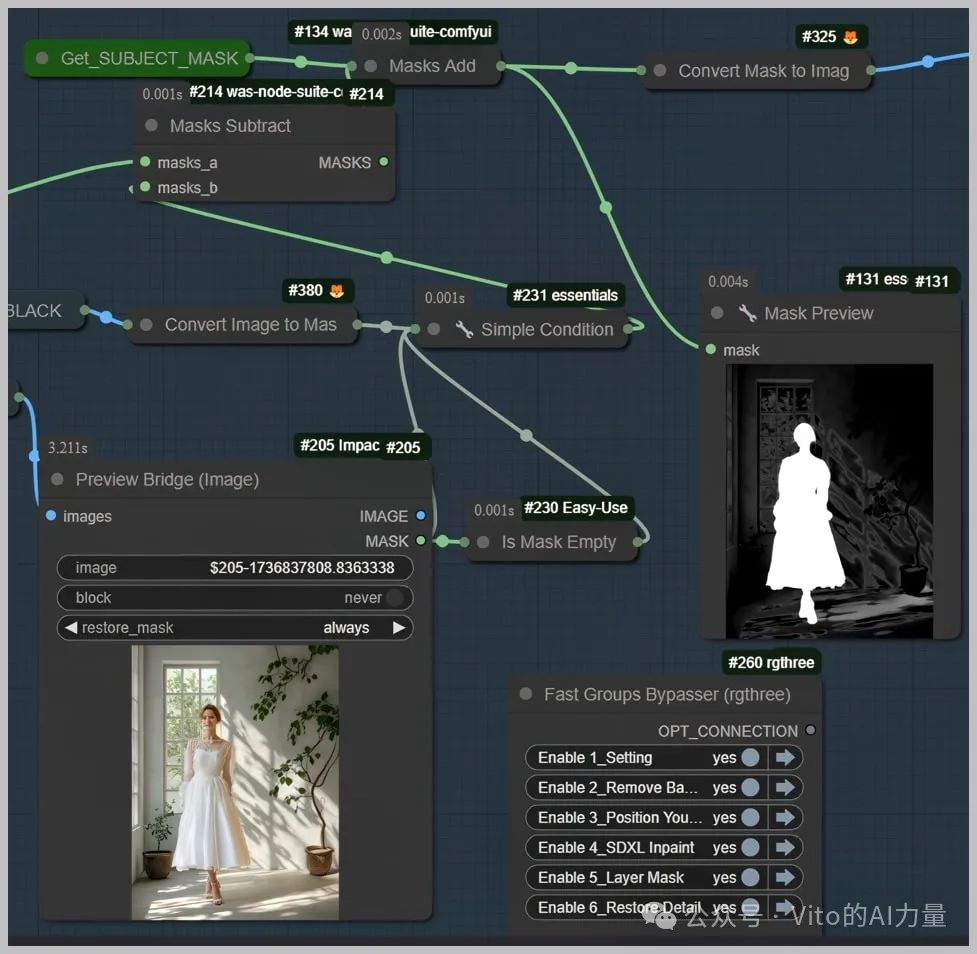Screen dimensions: 977x954
Task: Collapse the Masks Subtract node
Action: 151,125
